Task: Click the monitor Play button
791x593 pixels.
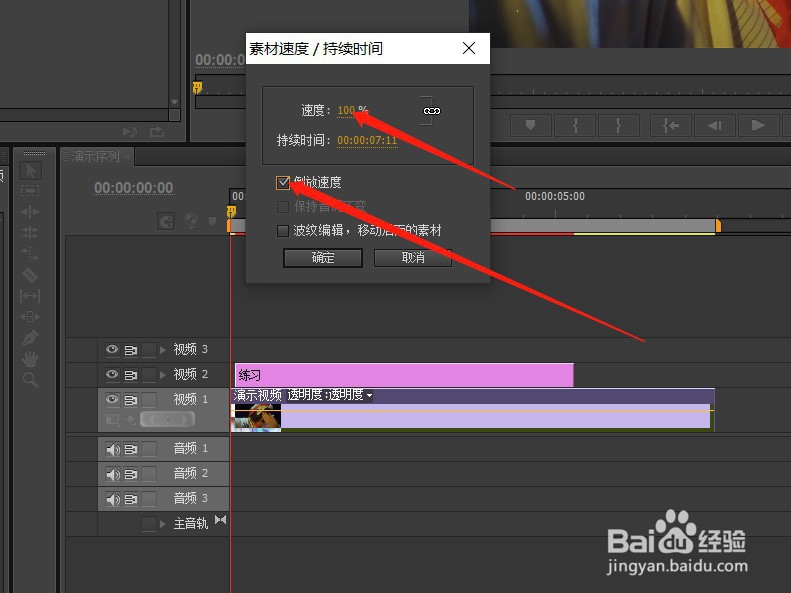Action: click(758, 125)
